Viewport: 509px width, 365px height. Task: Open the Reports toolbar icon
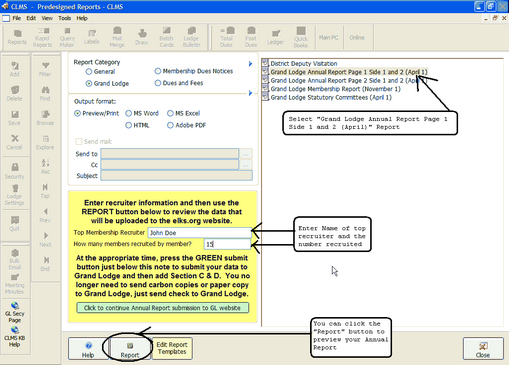pyautogui.click(x=17, y=37)
